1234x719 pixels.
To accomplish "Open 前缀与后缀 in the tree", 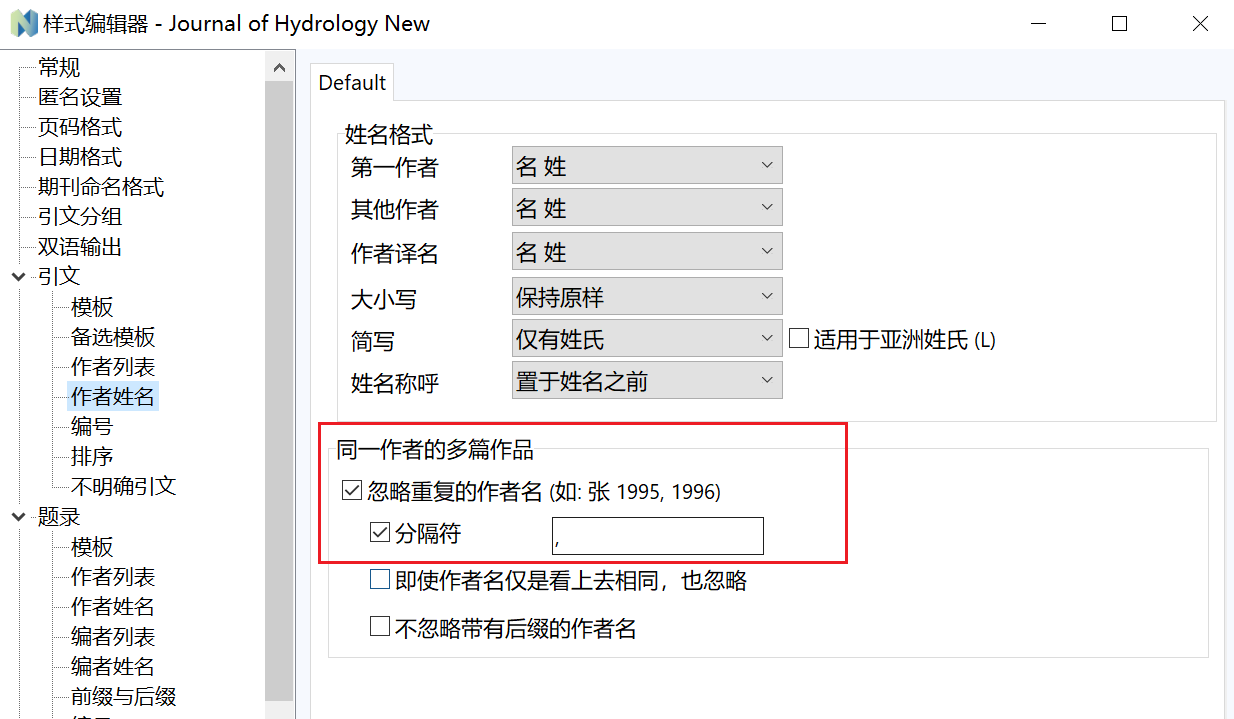I will point(123,697).
